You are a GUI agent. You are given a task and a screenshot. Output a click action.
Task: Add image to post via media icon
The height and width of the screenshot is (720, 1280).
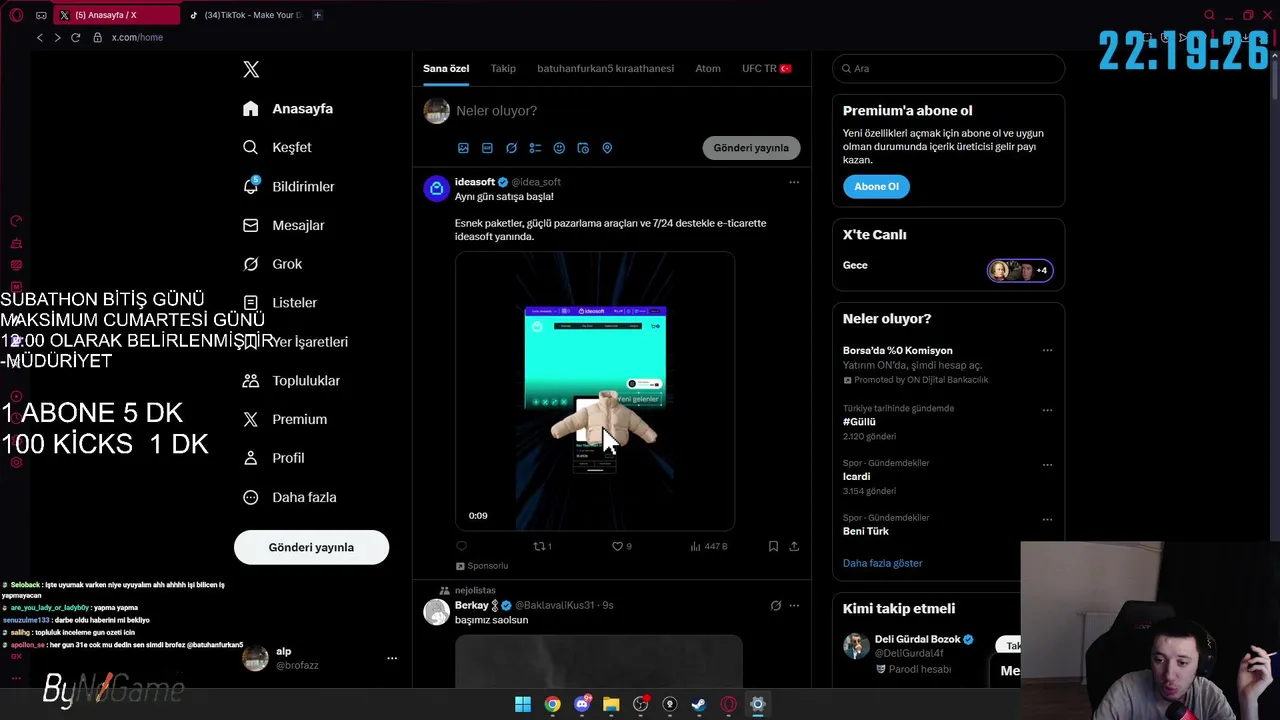(463, 148)
